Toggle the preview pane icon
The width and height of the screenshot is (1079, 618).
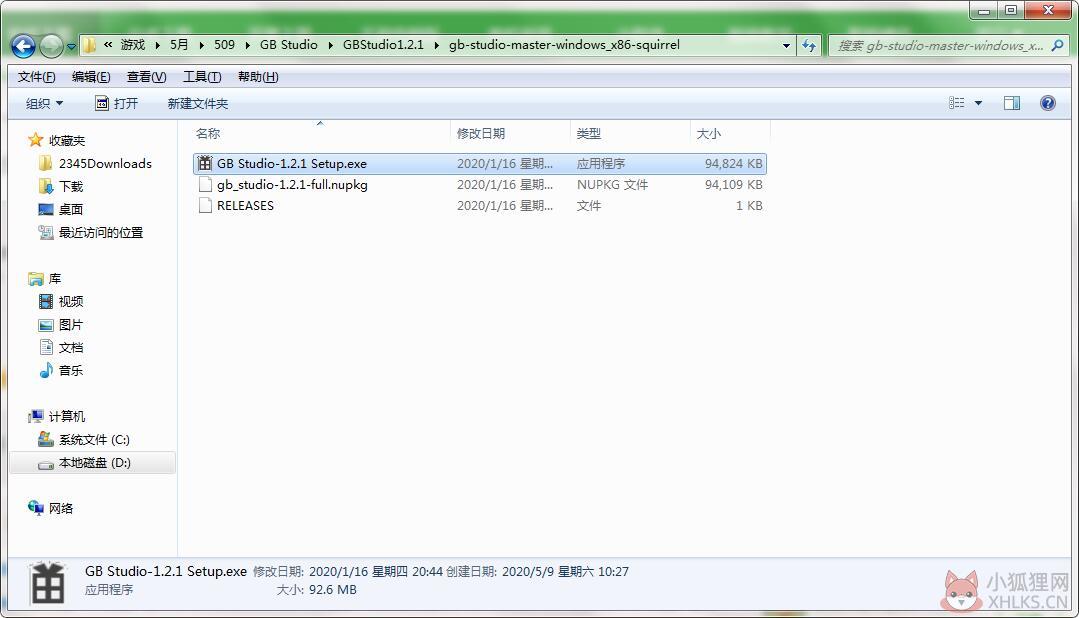(1012, 103)
